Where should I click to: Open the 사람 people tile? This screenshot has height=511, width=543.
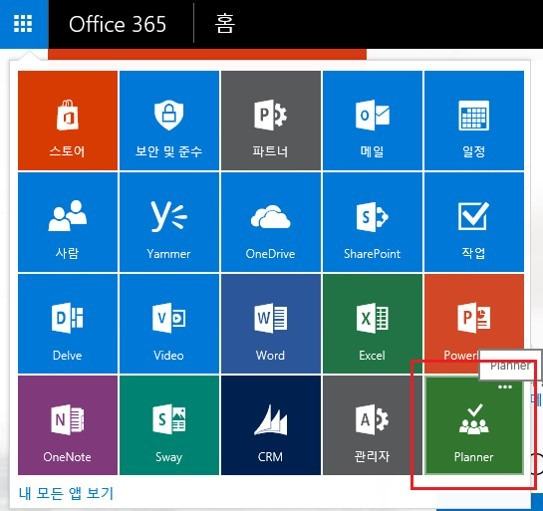68,222
